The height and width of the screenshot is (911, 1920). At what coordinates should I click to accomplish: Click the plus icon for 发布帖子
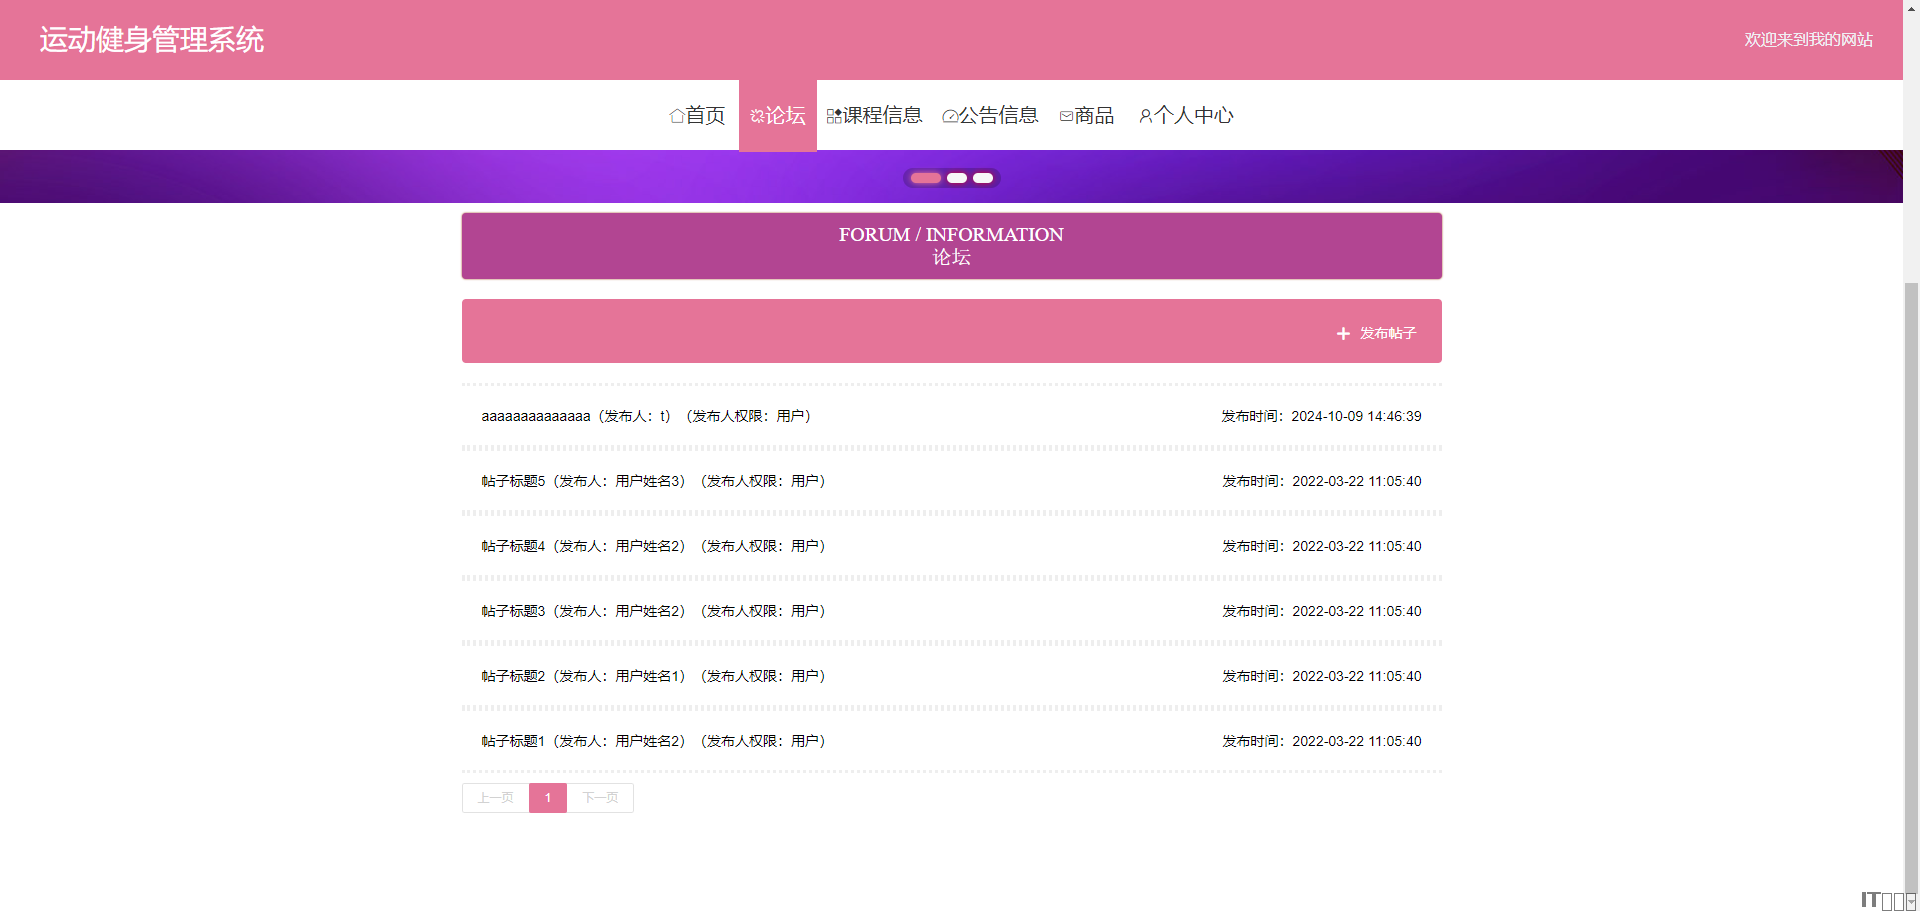[1343, 334]
